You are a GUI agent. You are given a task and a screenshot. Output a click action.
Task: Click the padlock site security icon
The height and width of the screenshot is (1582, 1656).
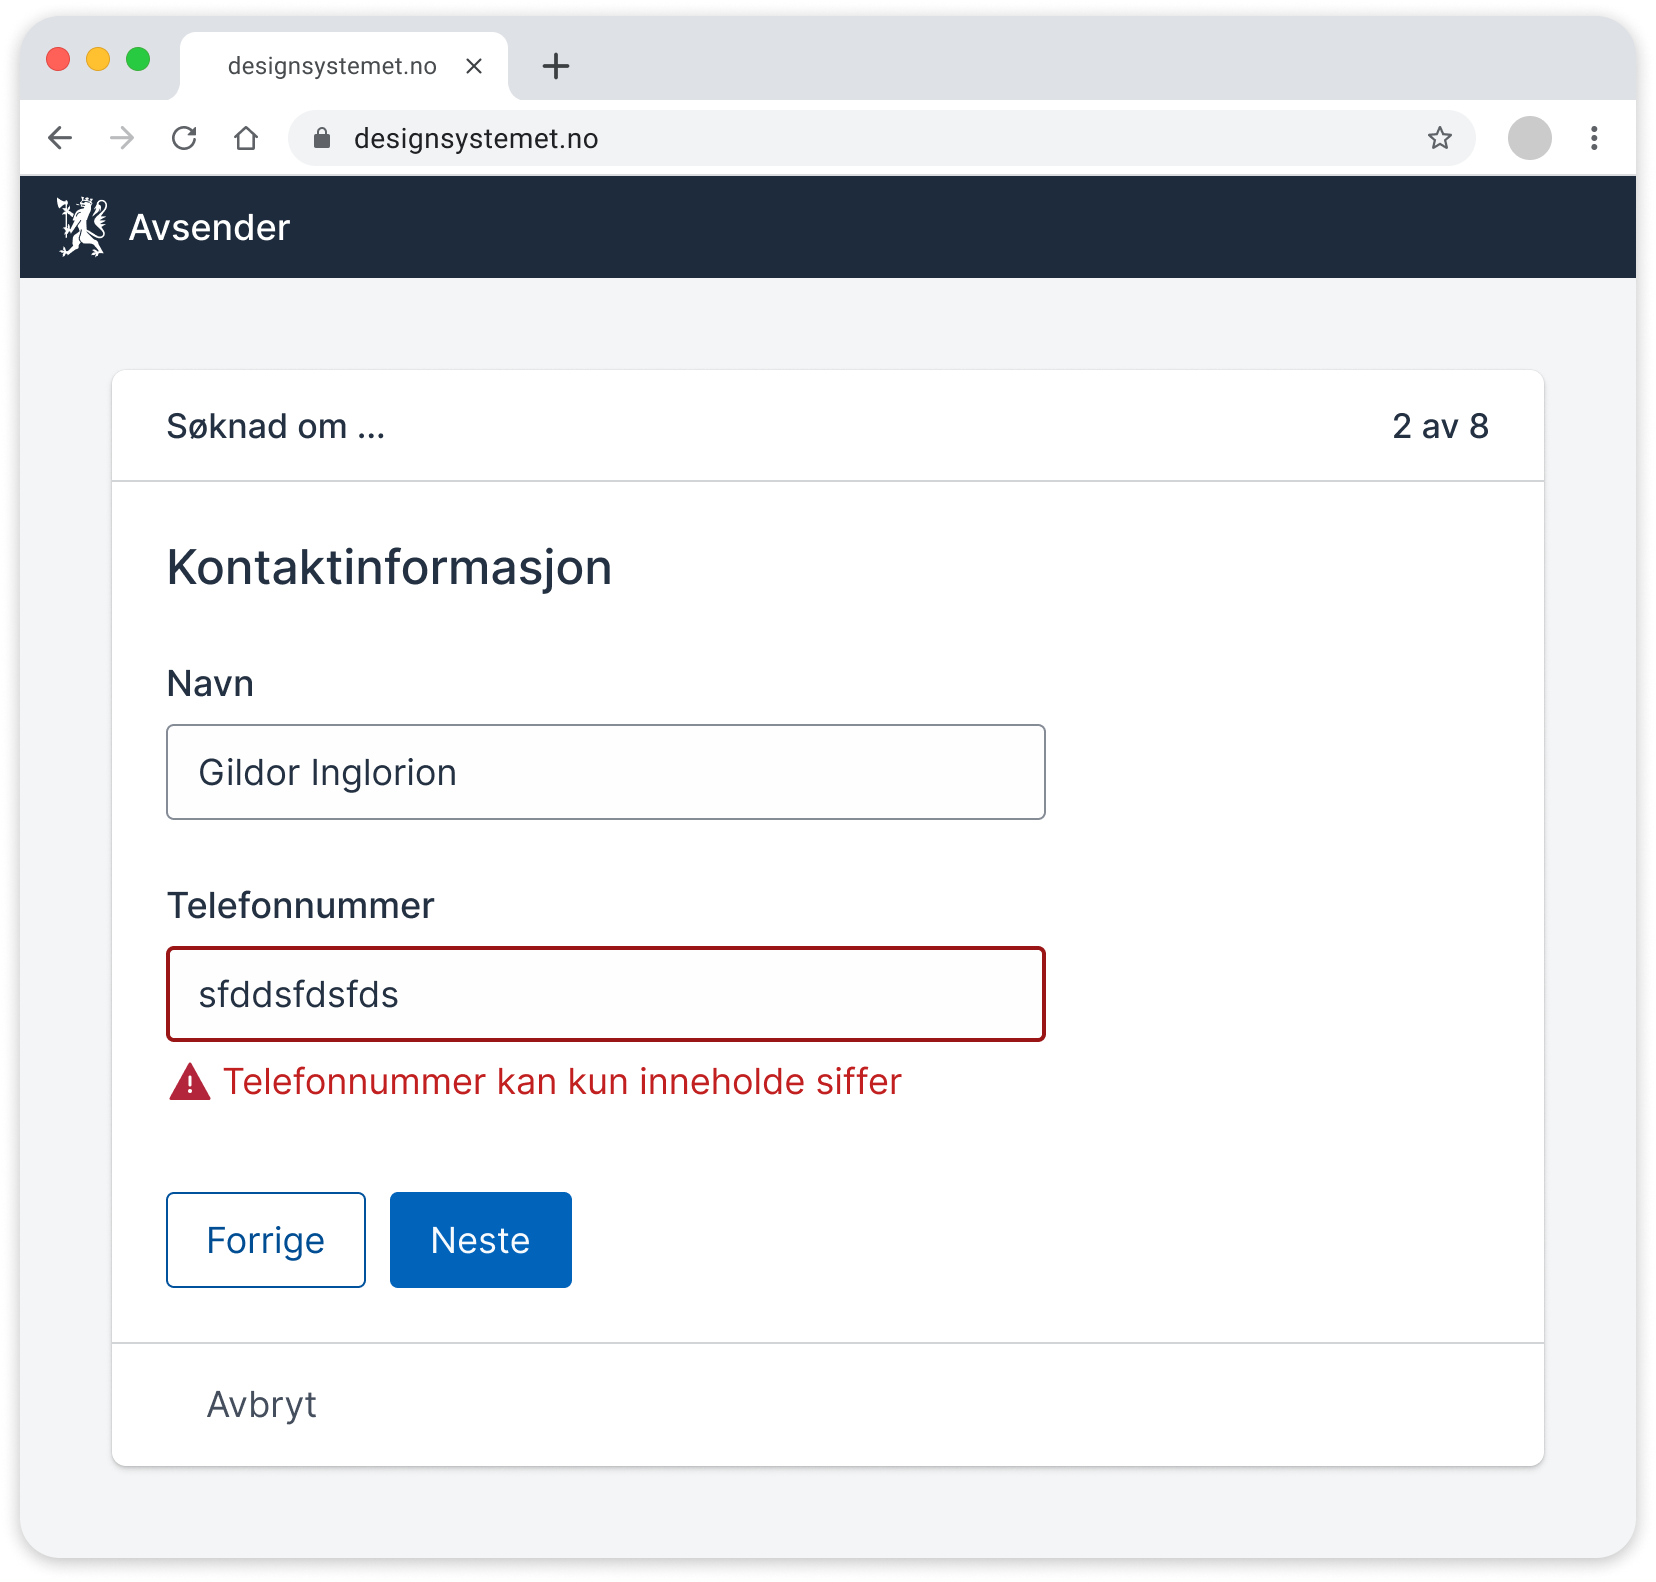[322, 138]
